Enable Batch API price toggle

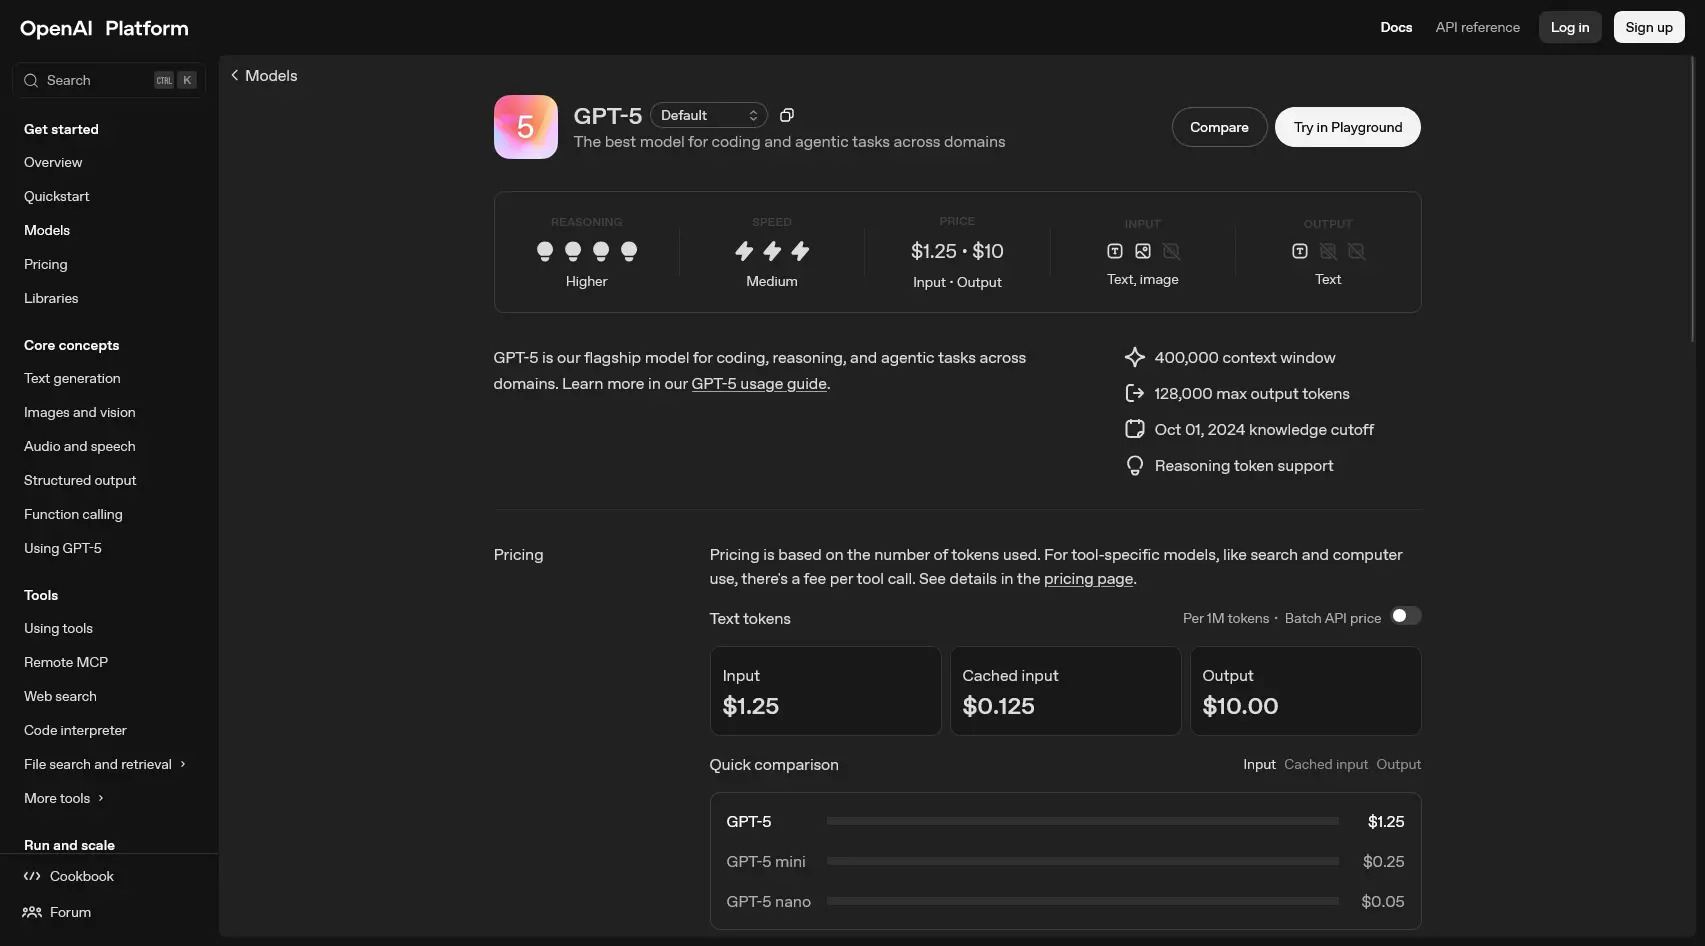click(x=1406, y=615)
